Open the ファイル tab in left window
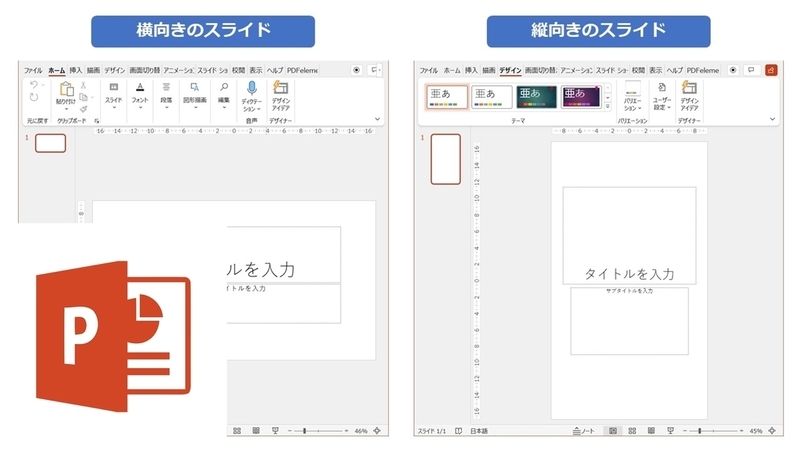The width and height of the screenshot is (800, 450). click(x=33, y=70)
